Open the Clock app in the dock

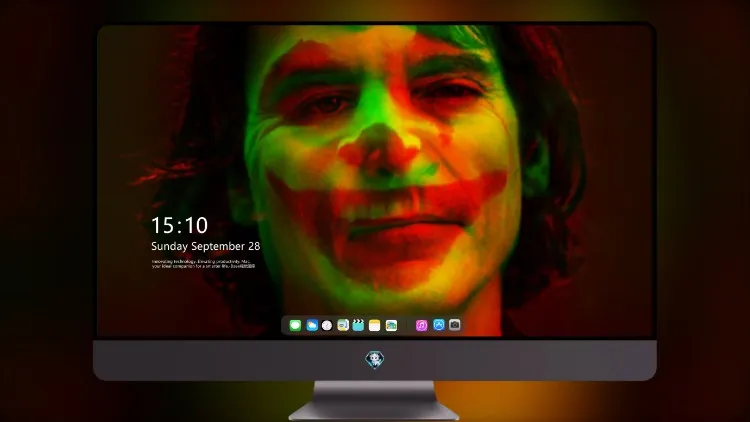click(x=327, y=325)
